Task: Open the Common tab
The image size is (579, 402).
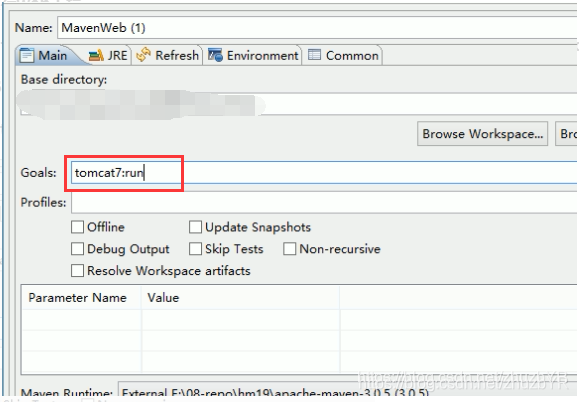Action: (343, 55)
